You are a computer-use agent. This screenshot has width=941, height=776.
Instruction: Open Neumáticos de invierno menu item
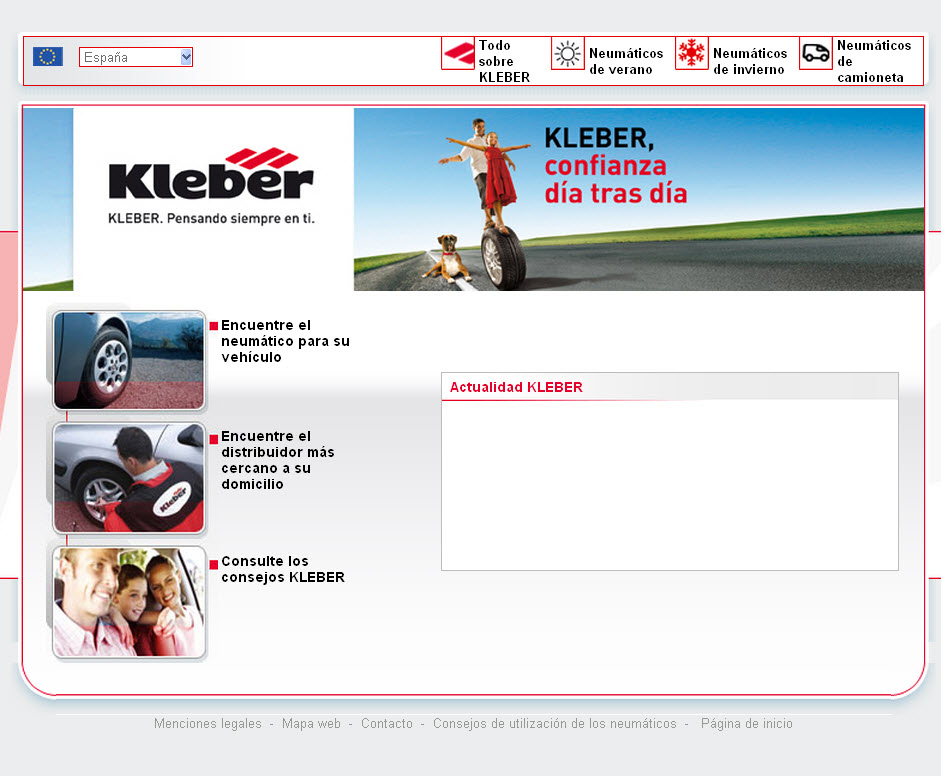tap(750, 61)
